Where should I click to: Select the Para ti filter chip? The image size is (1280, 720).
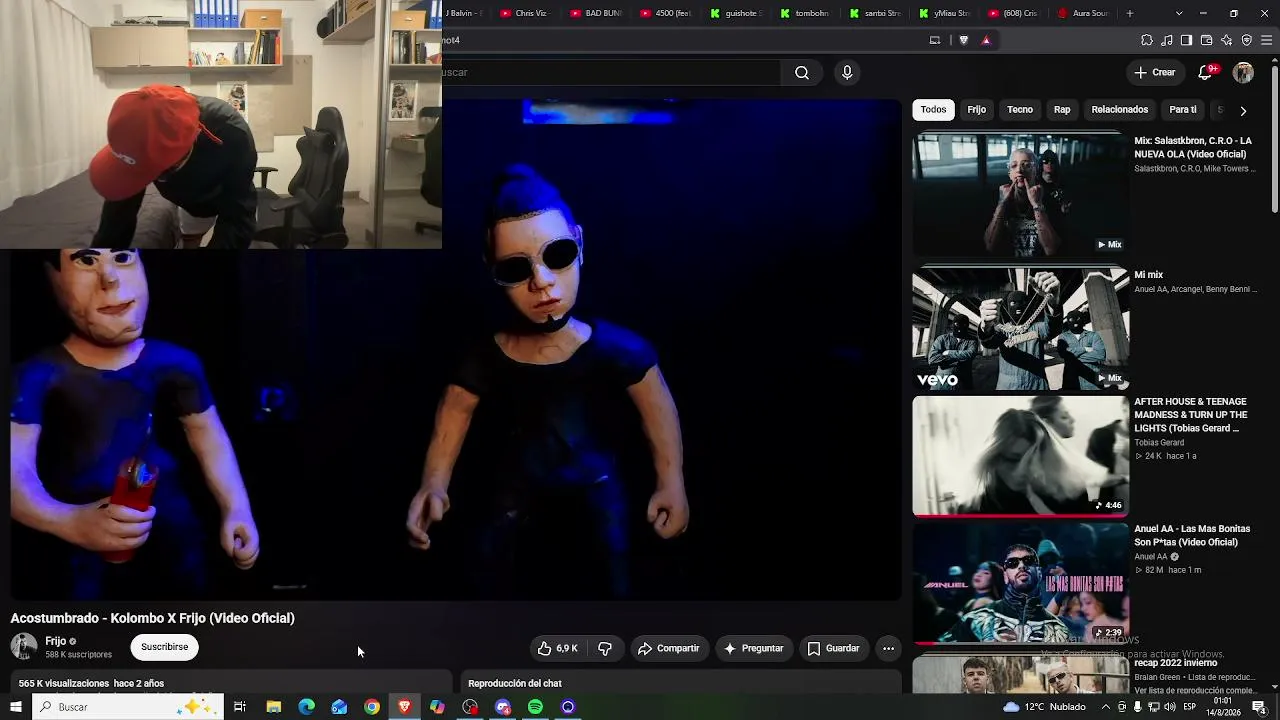pyautogui.click(x=1183, y=110)
